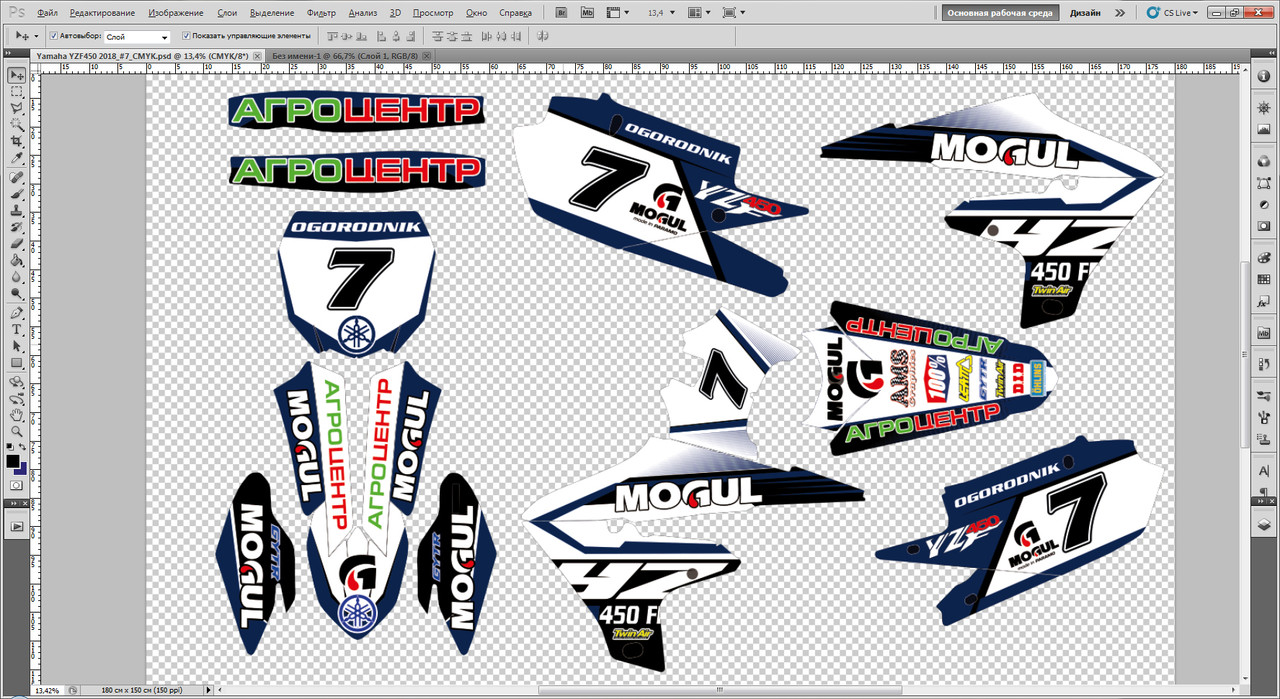Select Основная рабочая среда workspace
Screen dimensions: 1280x699
click(998, 13)
